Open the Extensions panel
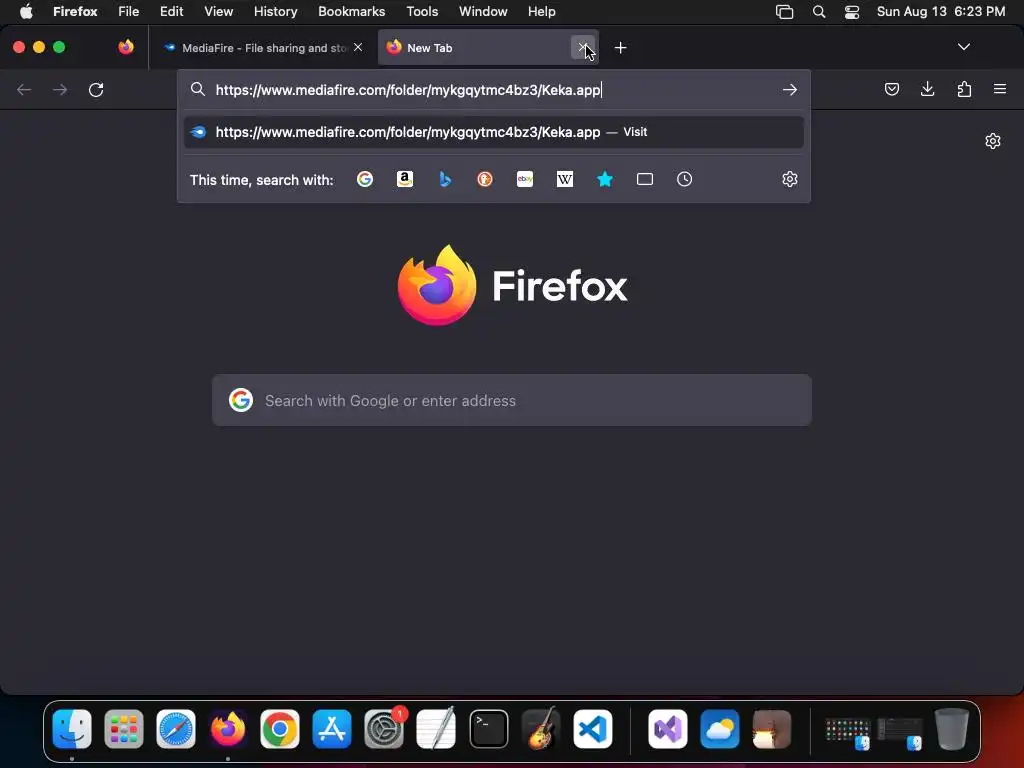The height and width of the screenshot is (768, 1024). click(x=964, y=89)
